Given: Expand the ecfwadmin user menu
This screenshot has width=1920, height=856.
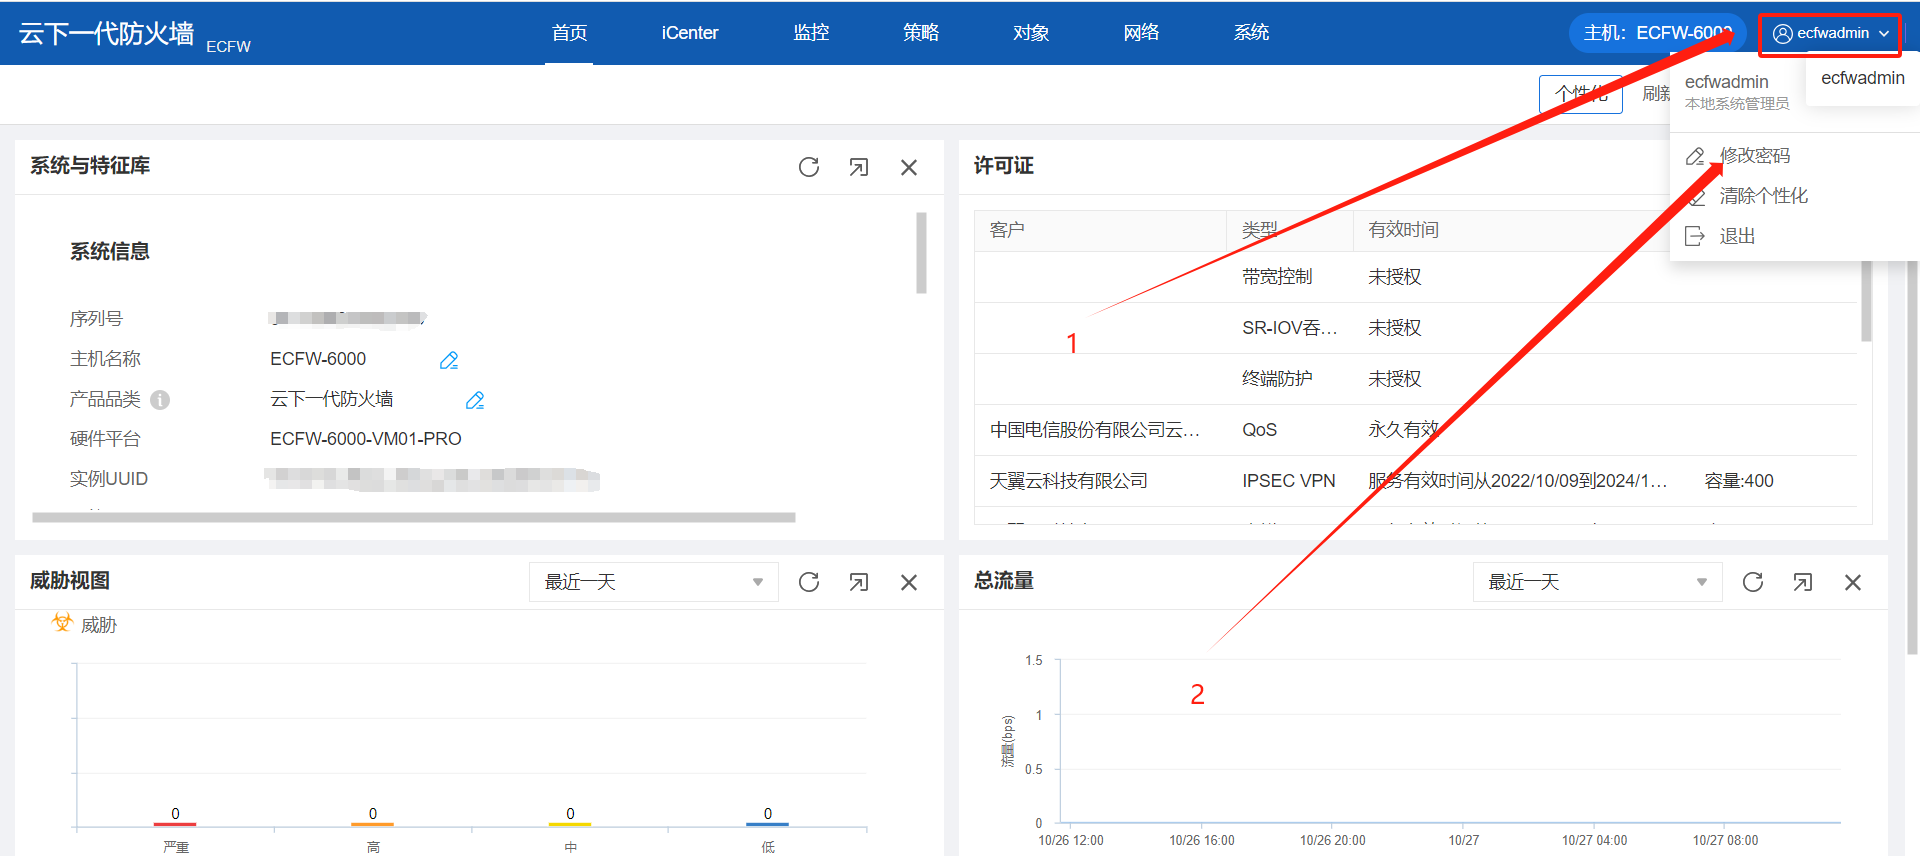Looking at the screenshot, I should point(1830,34).
